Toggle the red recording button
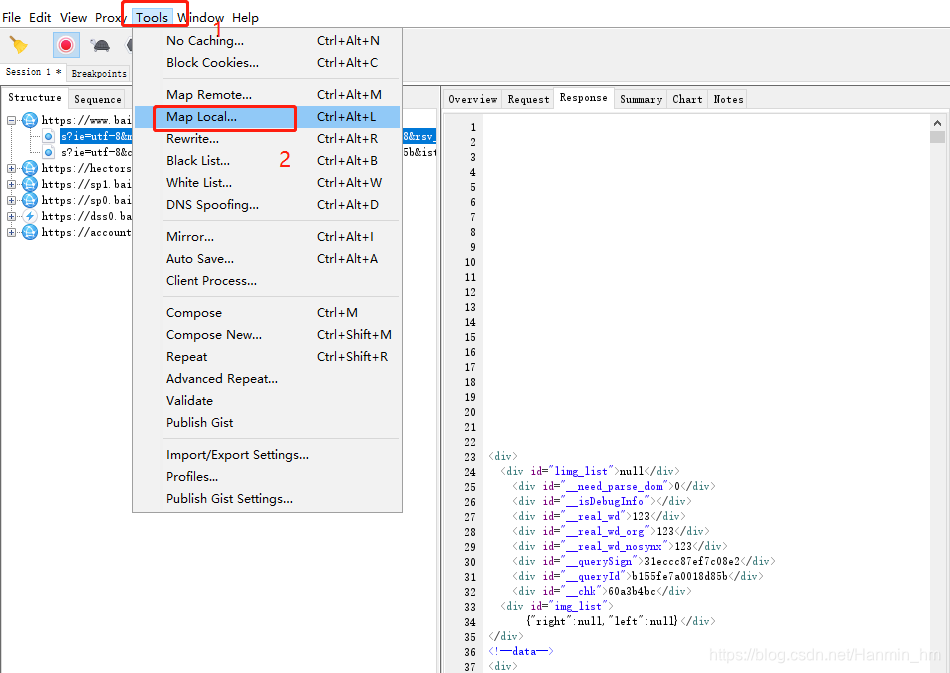The width and height of the screenshot is (950, 673). click(66, 45)
